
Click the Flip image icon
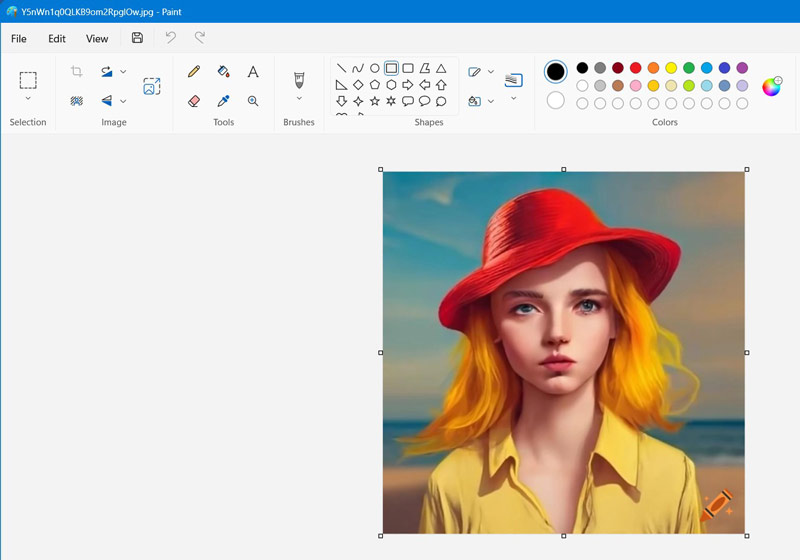[x=107, y=101]
